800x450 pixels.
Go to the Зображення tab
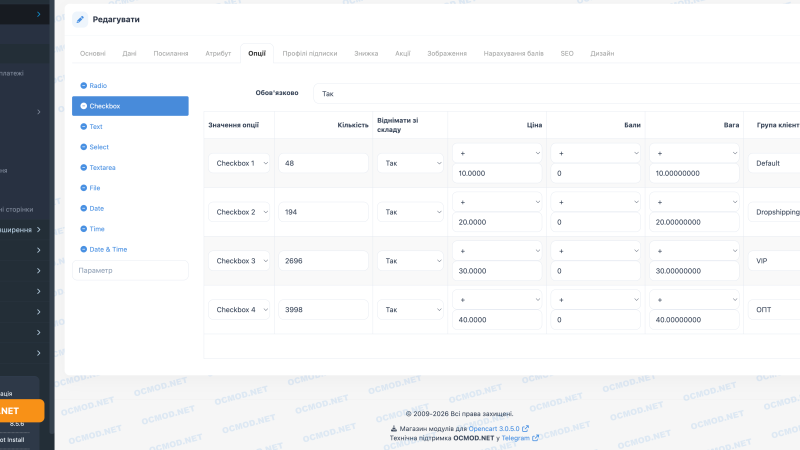pyautogui.click(x=447, y=53)
